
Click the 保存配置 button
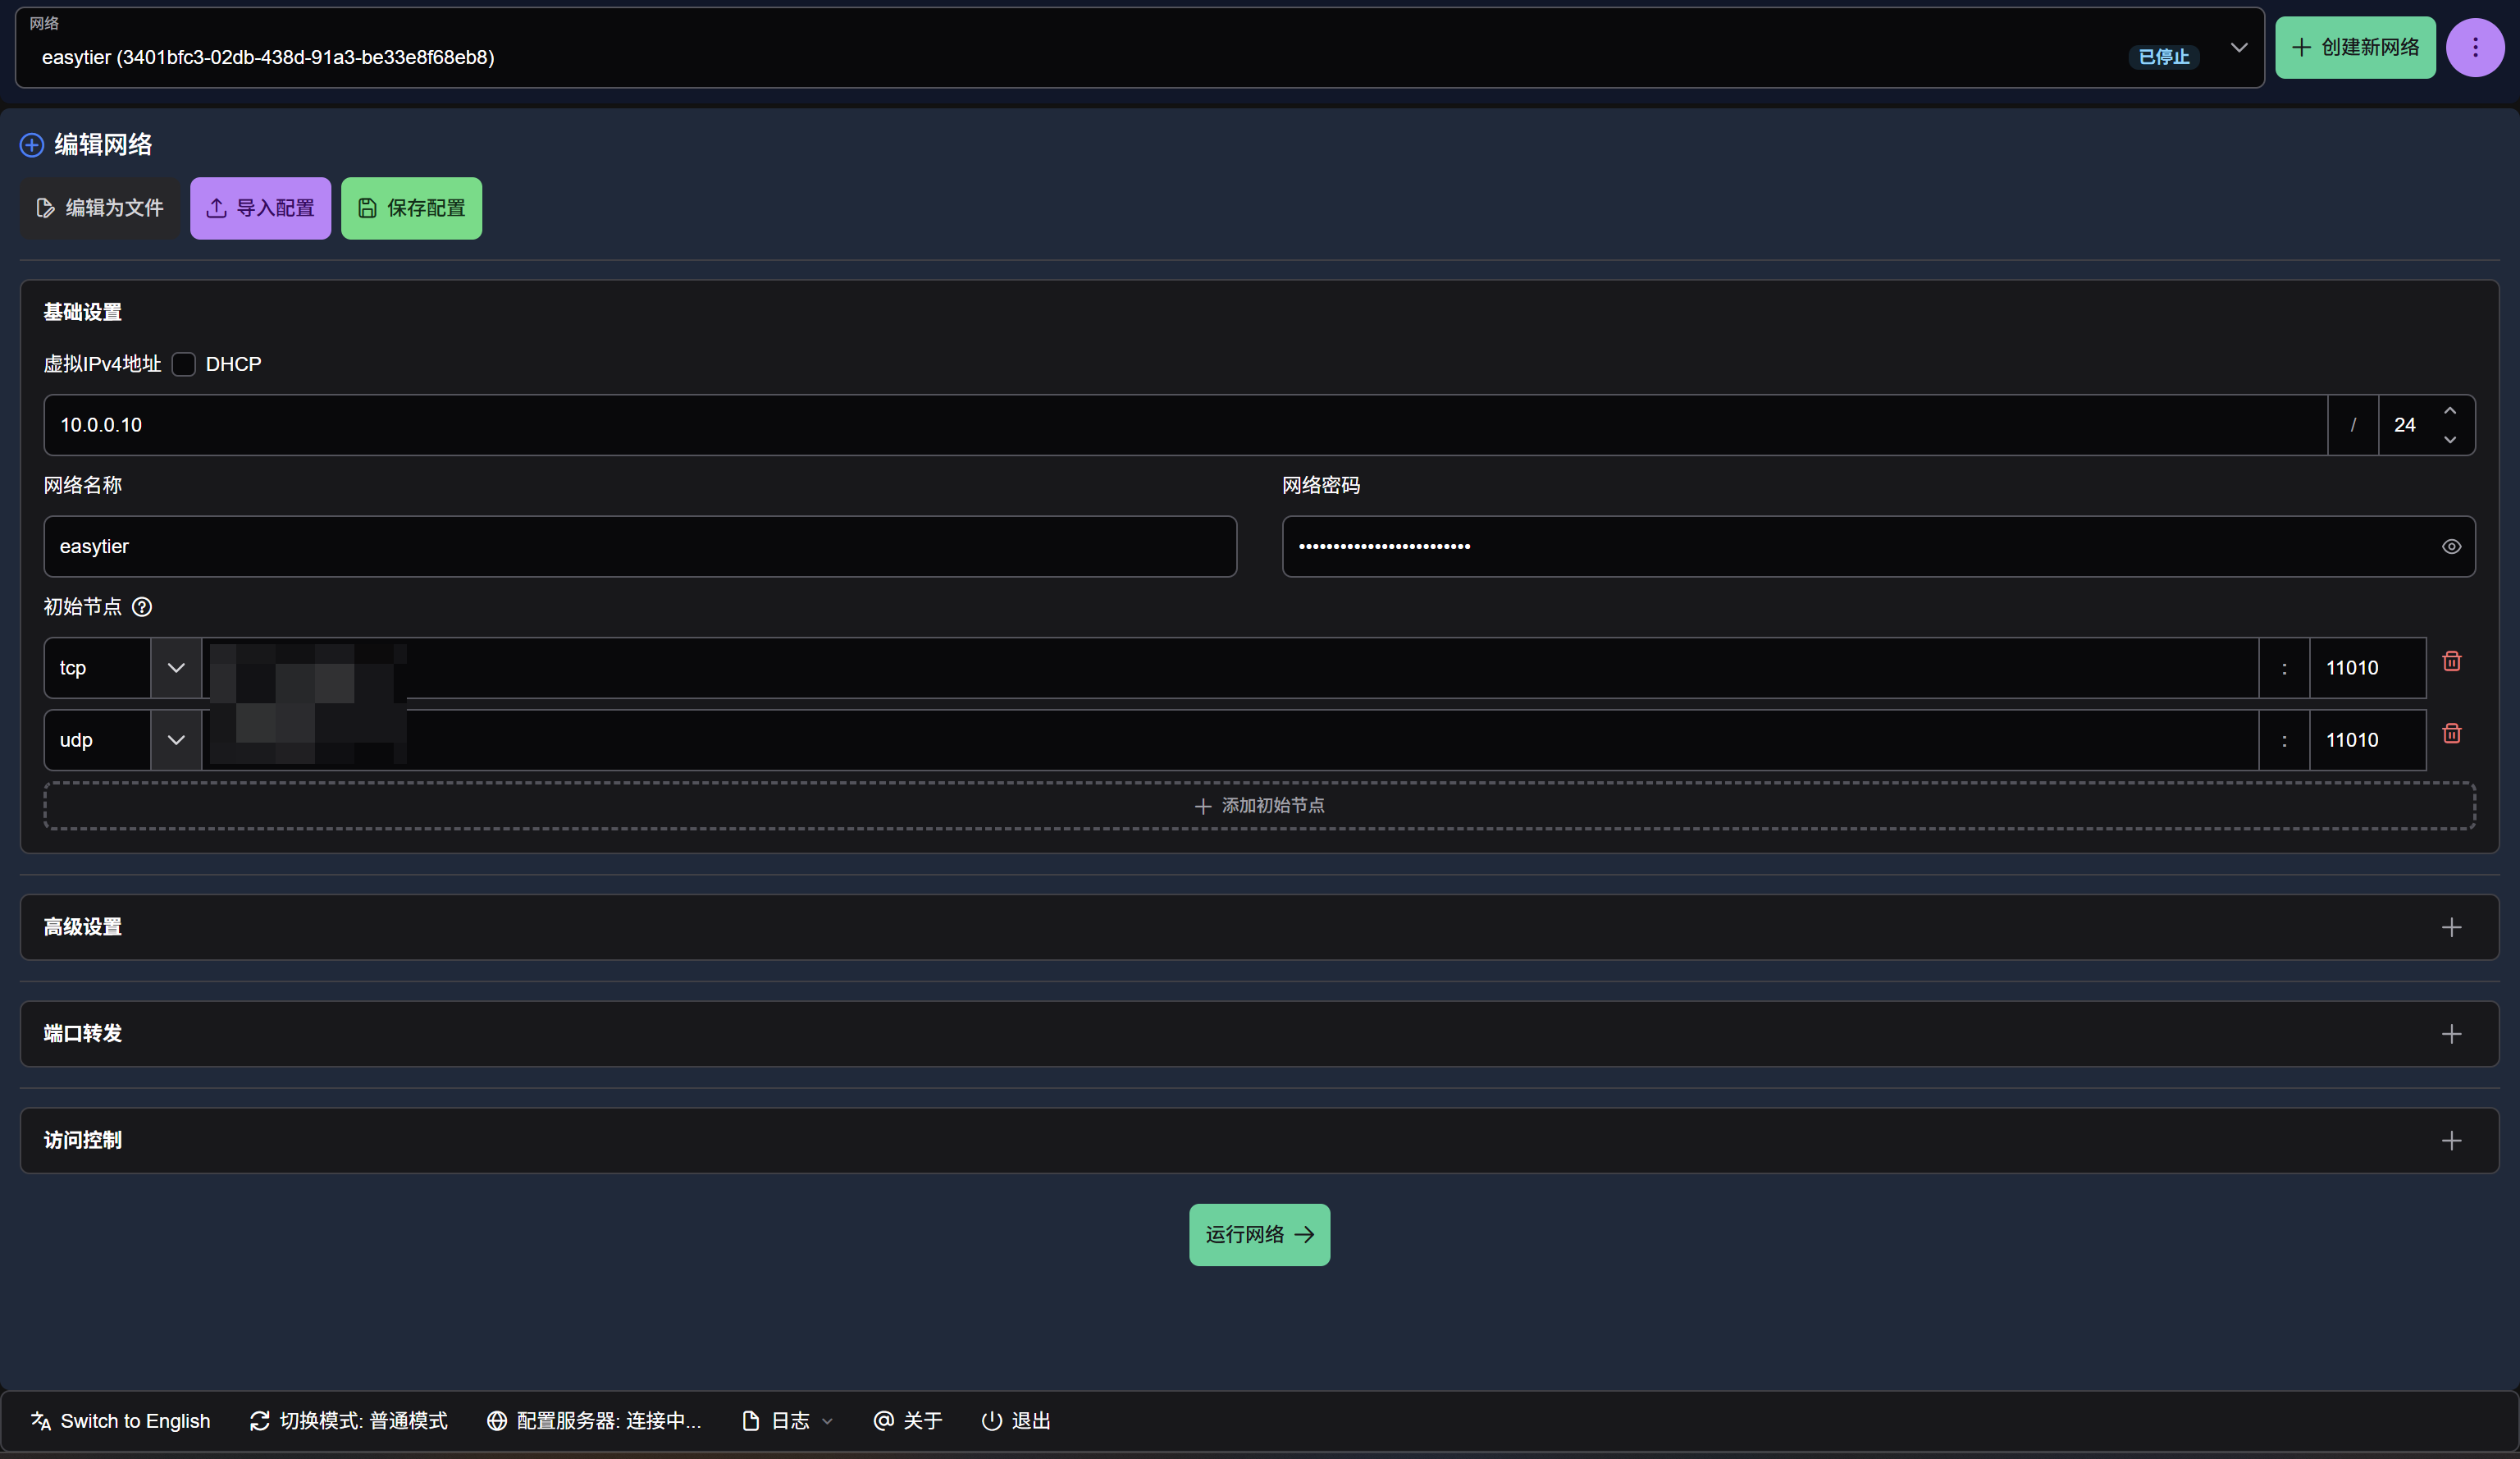point(411,208)
